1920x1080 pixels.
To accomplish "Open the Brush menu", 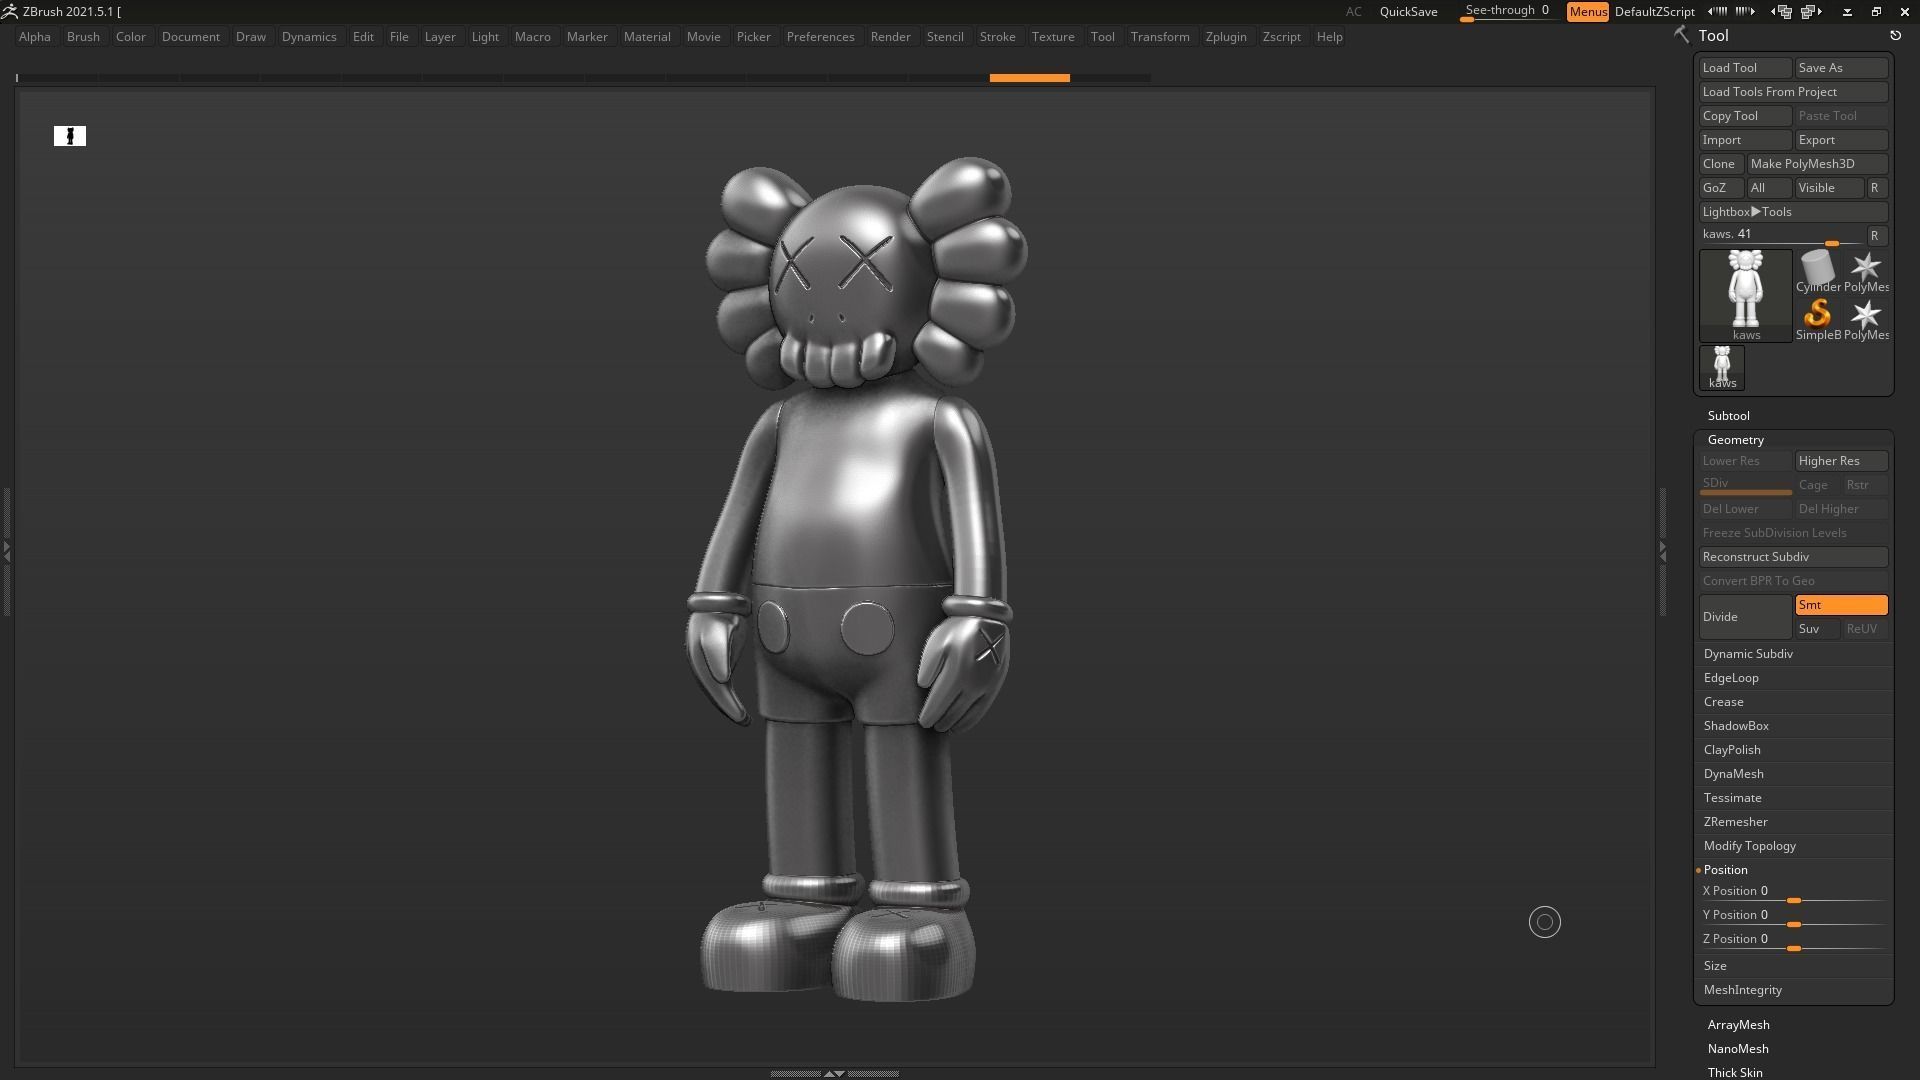I will pos(83,37).
